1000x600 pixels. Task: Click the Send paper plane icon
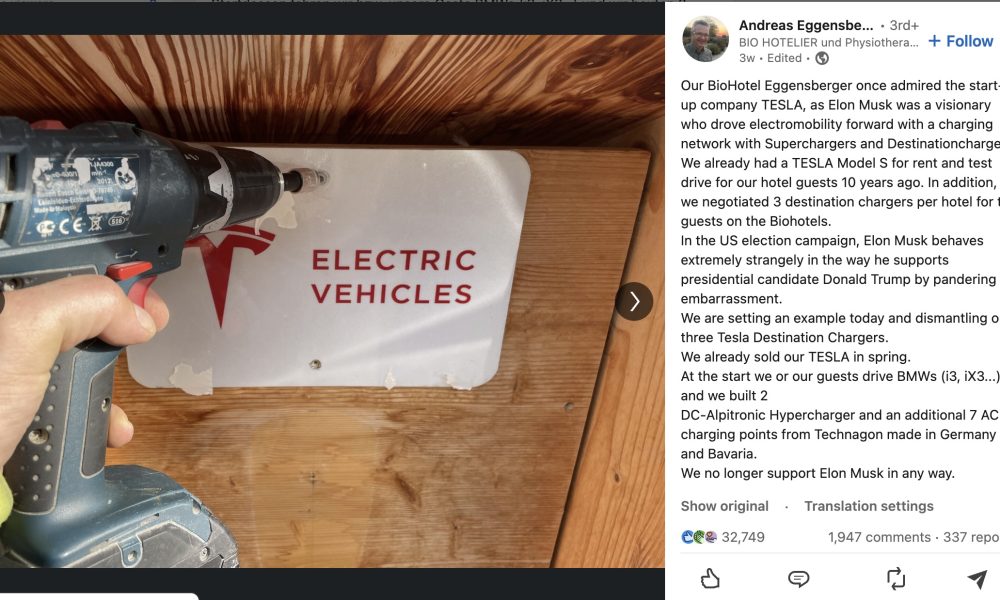coord(977,578)
